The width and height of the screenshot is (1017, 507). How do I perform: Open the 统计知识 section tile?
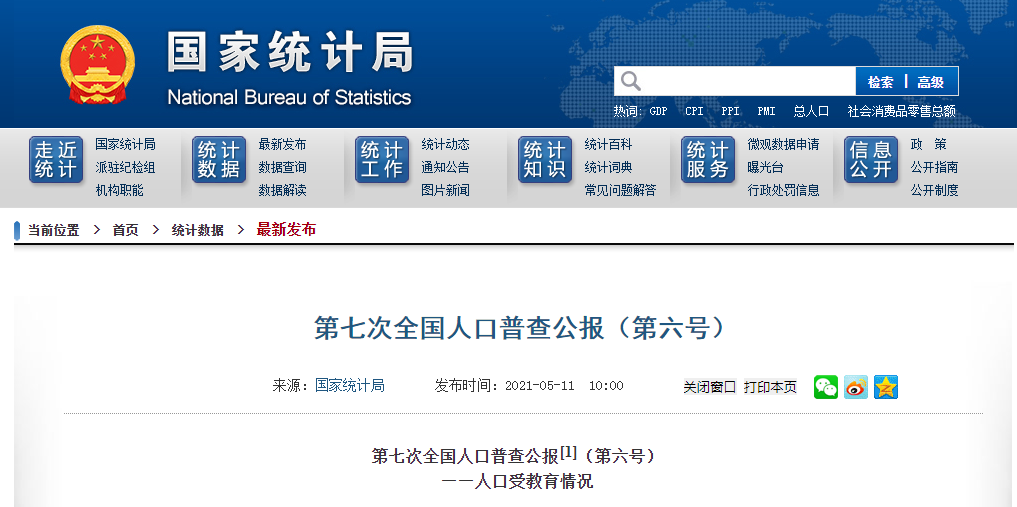(x=545, y=159)
